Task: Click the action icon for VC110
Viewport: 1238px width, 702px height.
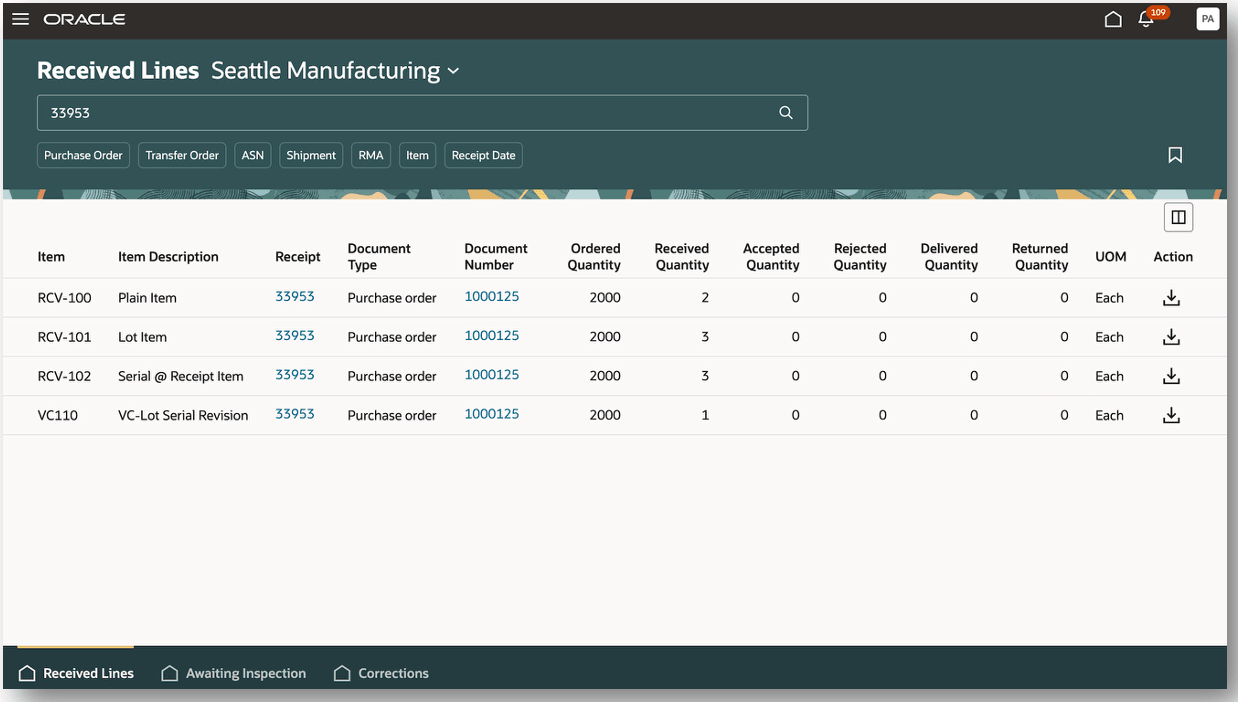Action: click(x=1172, y=415)
